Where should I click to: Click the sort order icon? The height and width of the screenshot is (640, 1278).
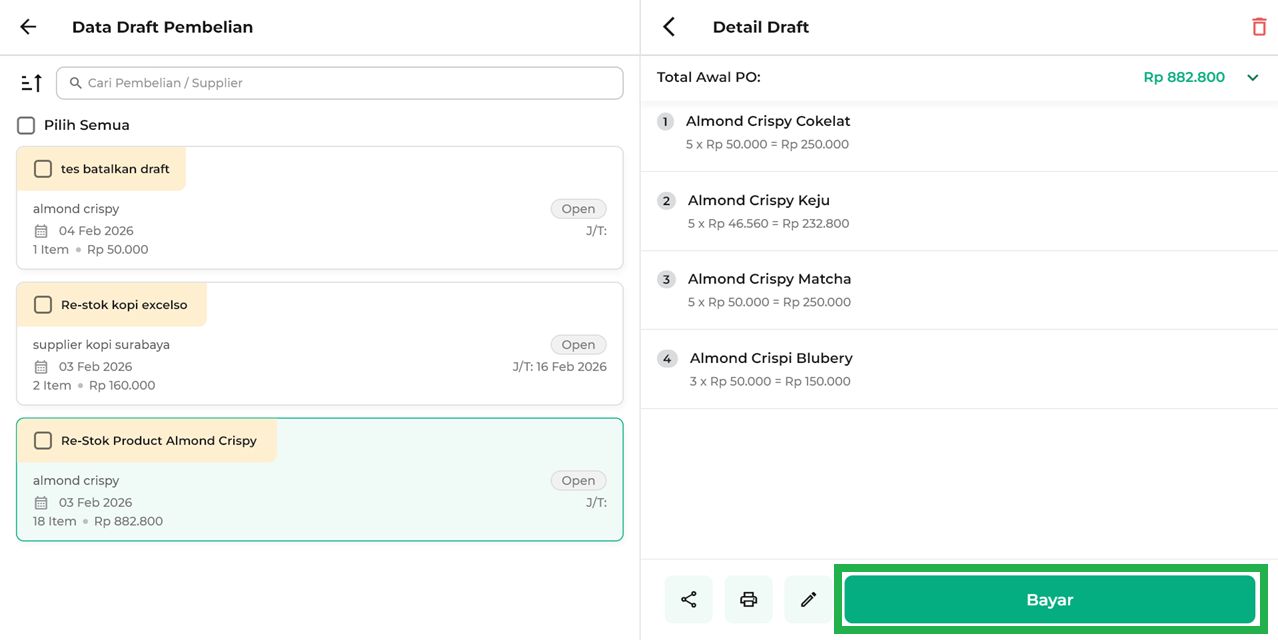[32, 83]
